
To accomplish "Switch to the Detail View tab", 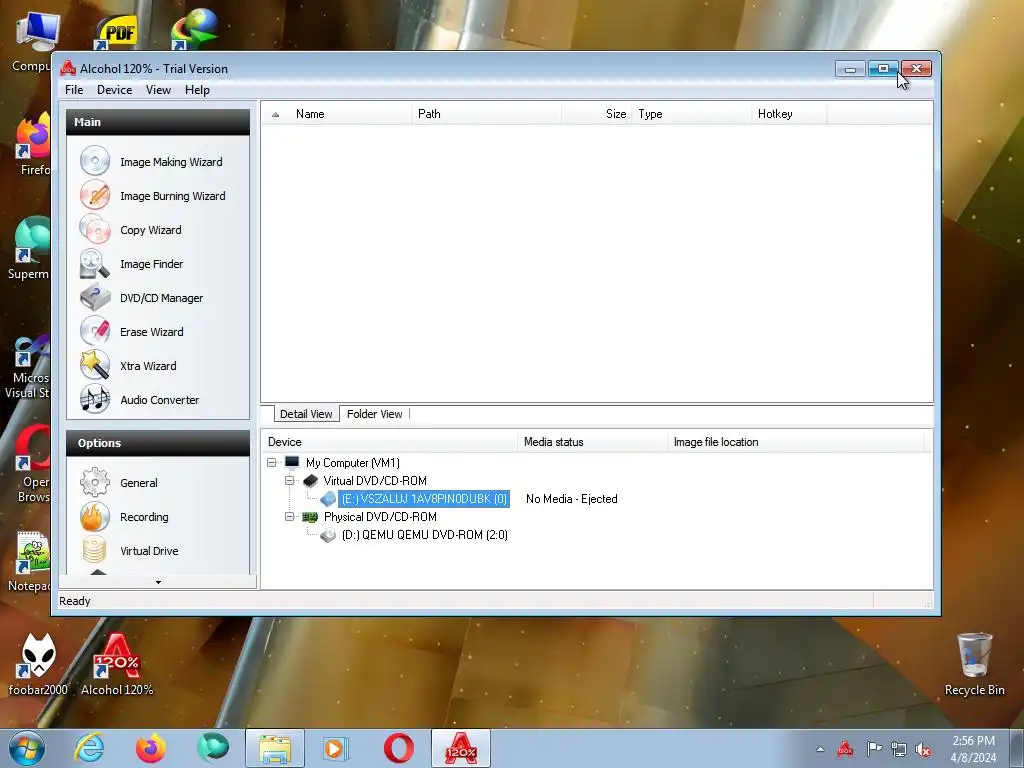I will (x=306, y=414).
